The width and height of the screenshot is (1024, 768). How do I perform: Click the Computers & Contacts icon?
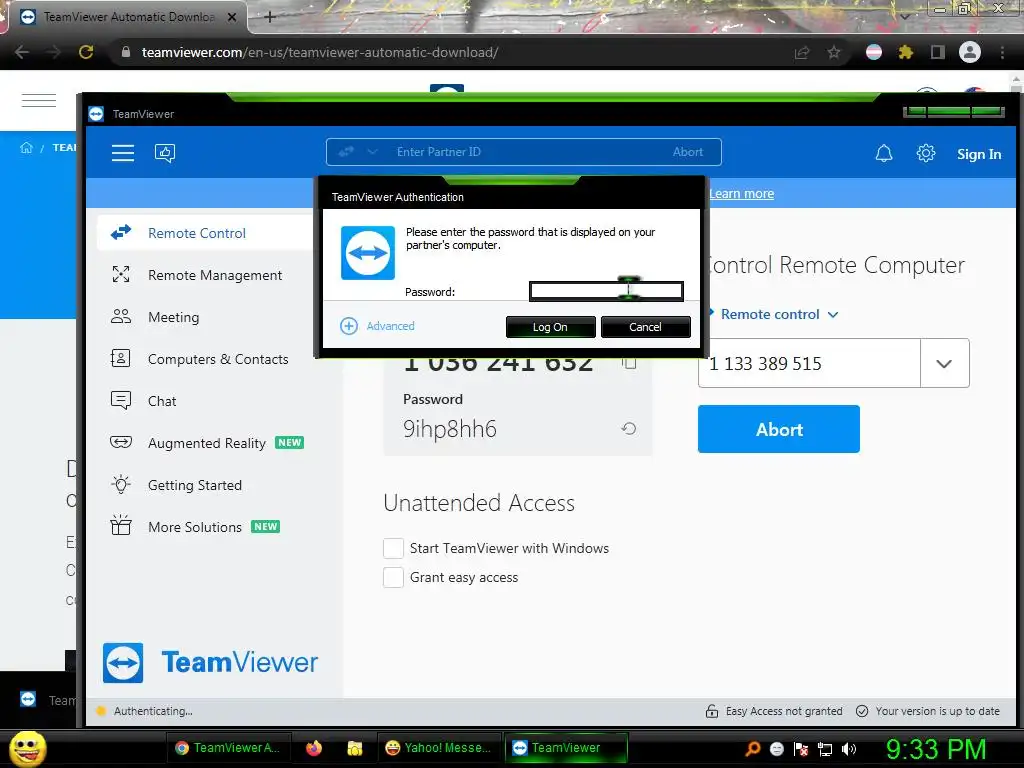pyautogui.click(x=121, y=359)
